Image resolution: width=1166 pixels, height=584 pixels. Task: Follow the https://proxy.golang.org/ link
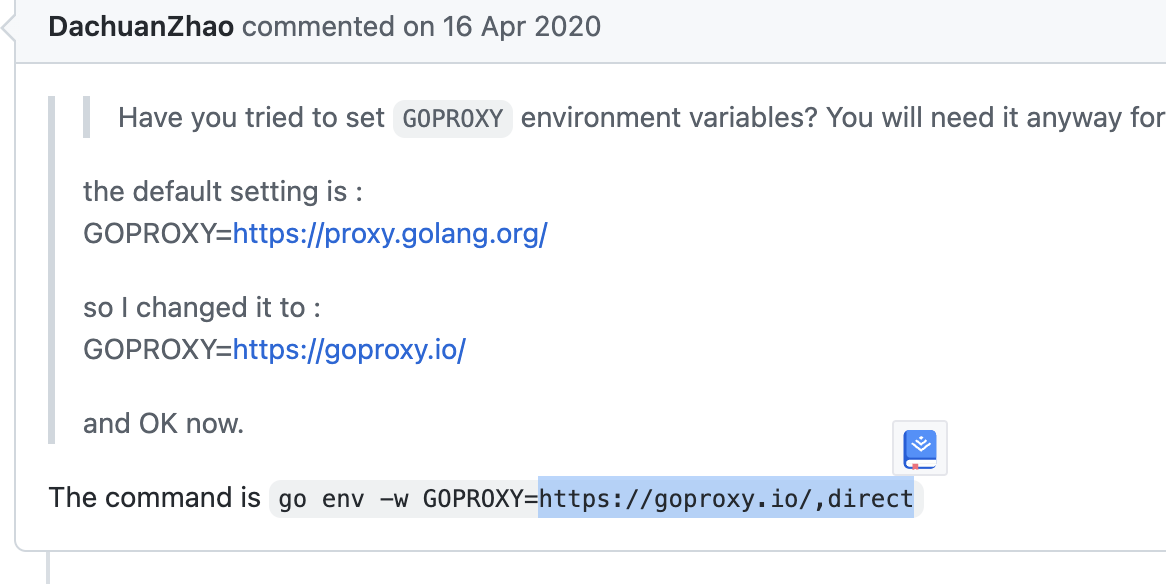[390, 234]
